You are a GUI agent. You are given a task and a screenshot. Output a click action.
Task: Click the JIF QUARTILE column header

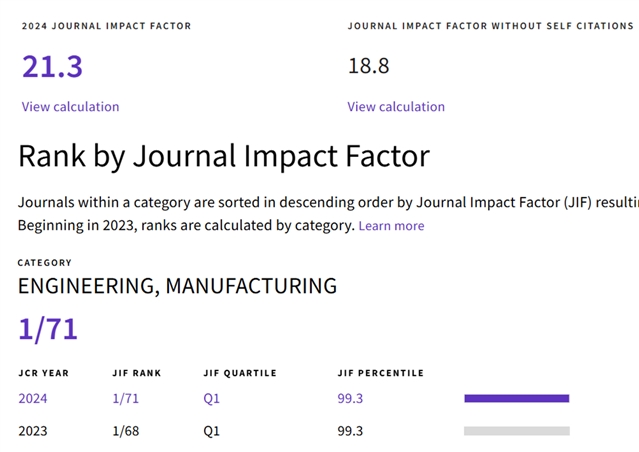(240, 373)
